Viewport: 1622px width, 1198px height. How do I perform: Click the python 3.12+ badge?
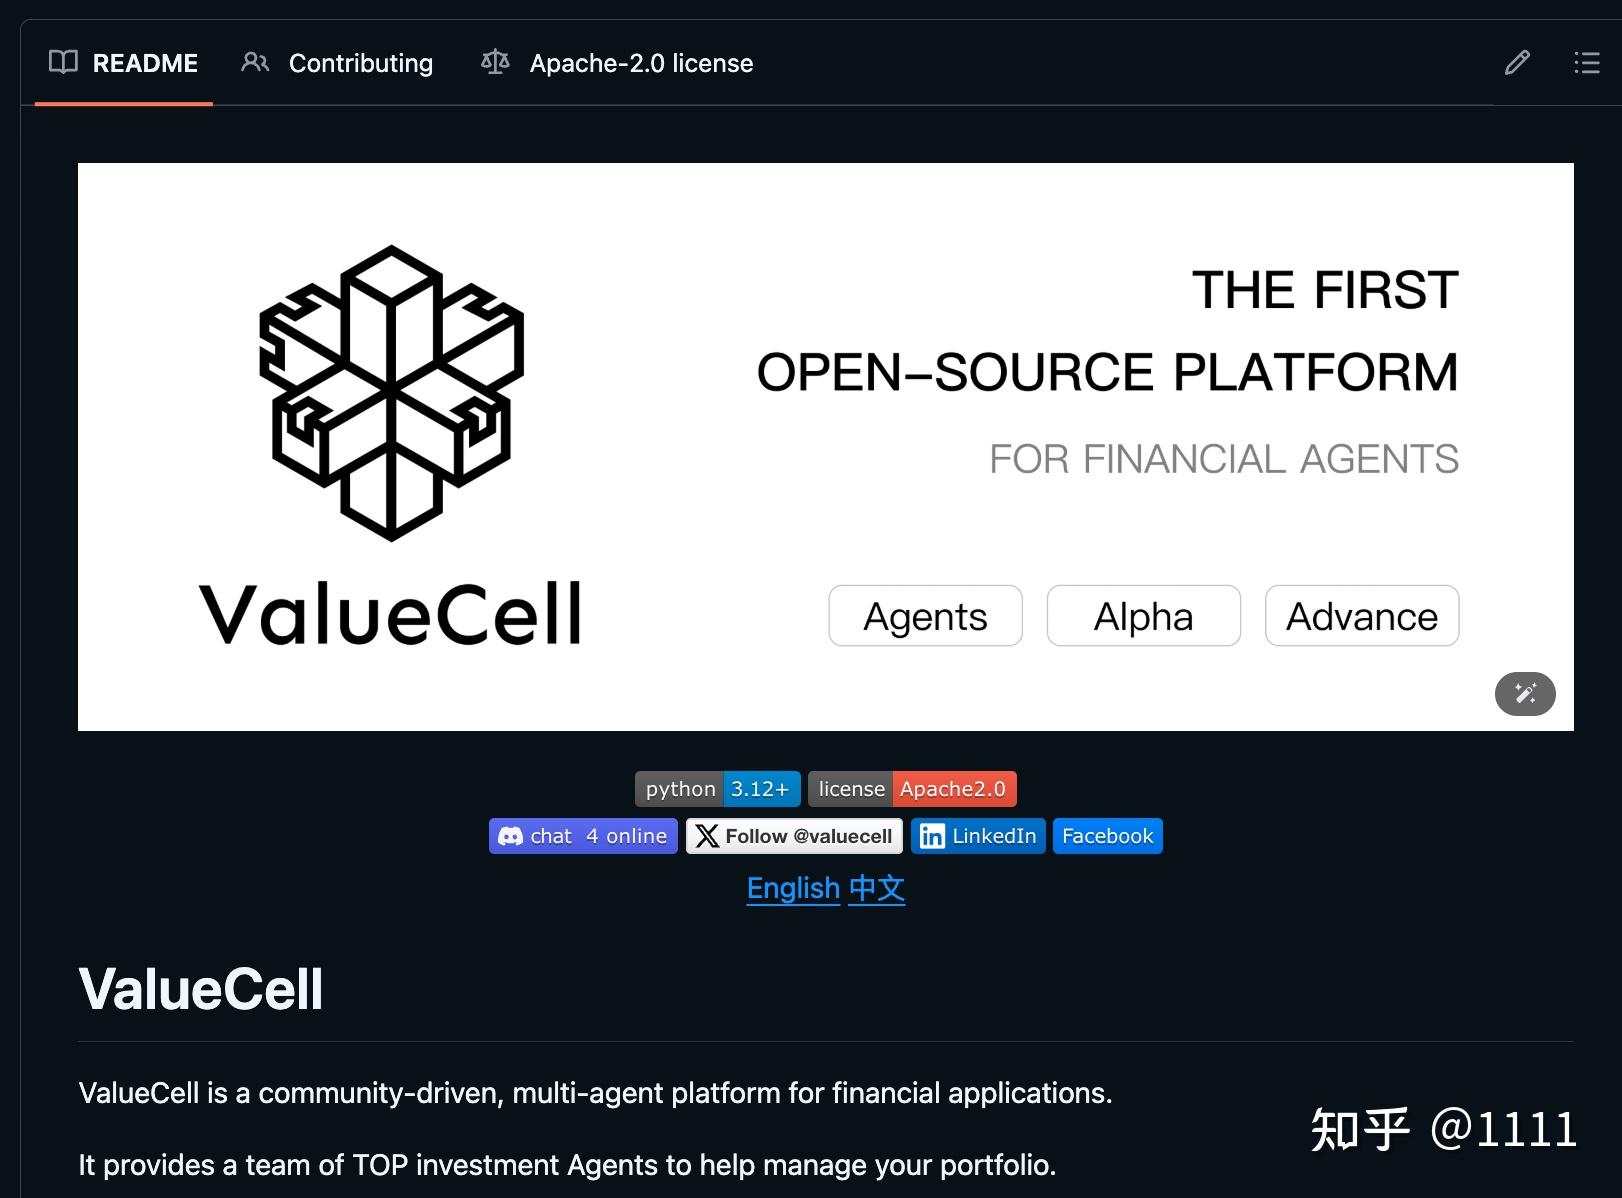tap(717, 789)
